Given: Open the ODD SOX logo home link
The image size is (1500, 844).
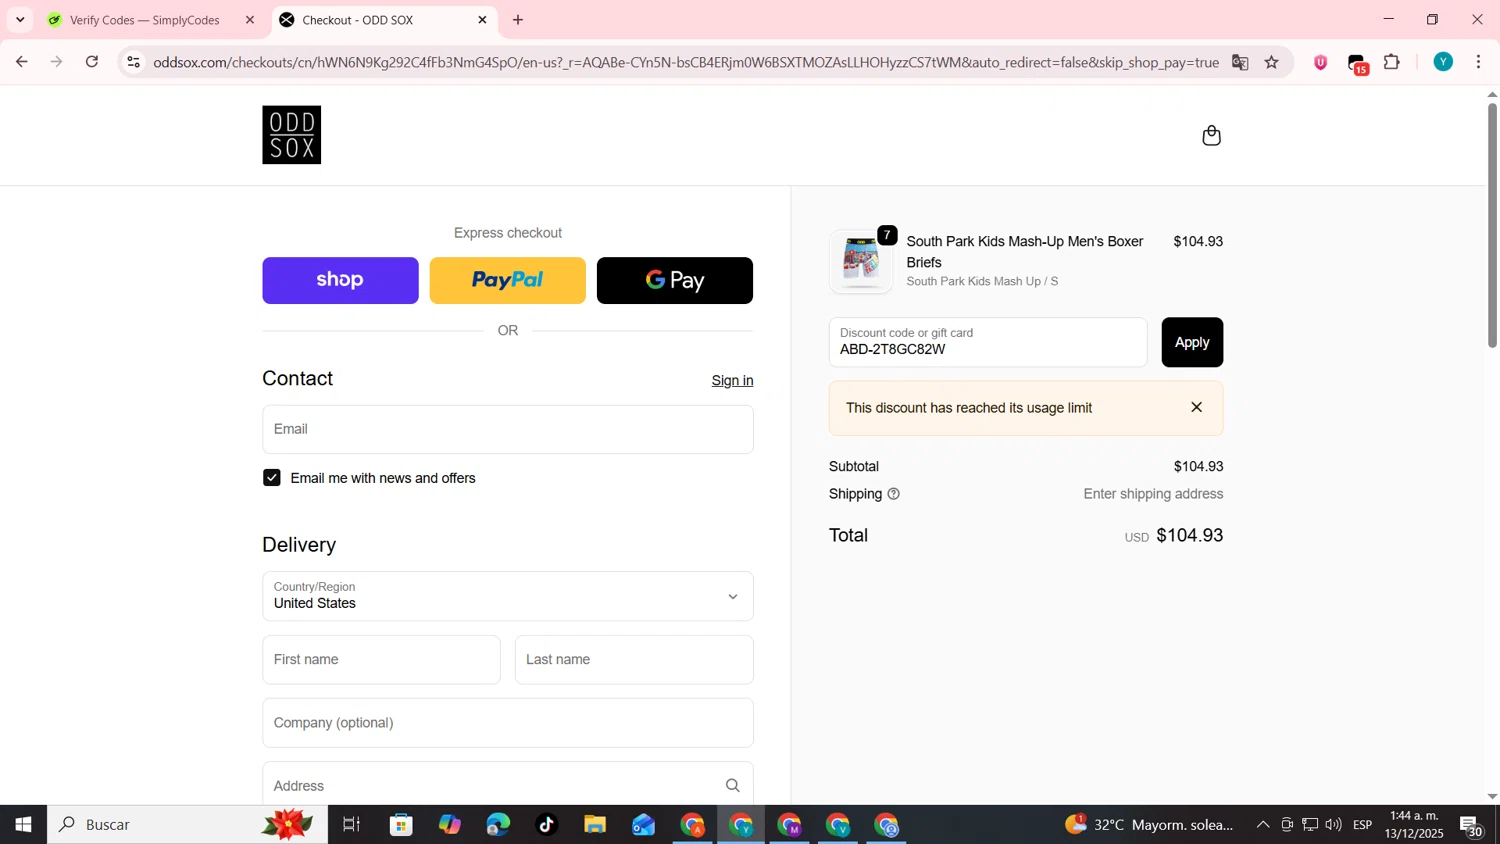Looking at the screenshot, I should point(291,135).
